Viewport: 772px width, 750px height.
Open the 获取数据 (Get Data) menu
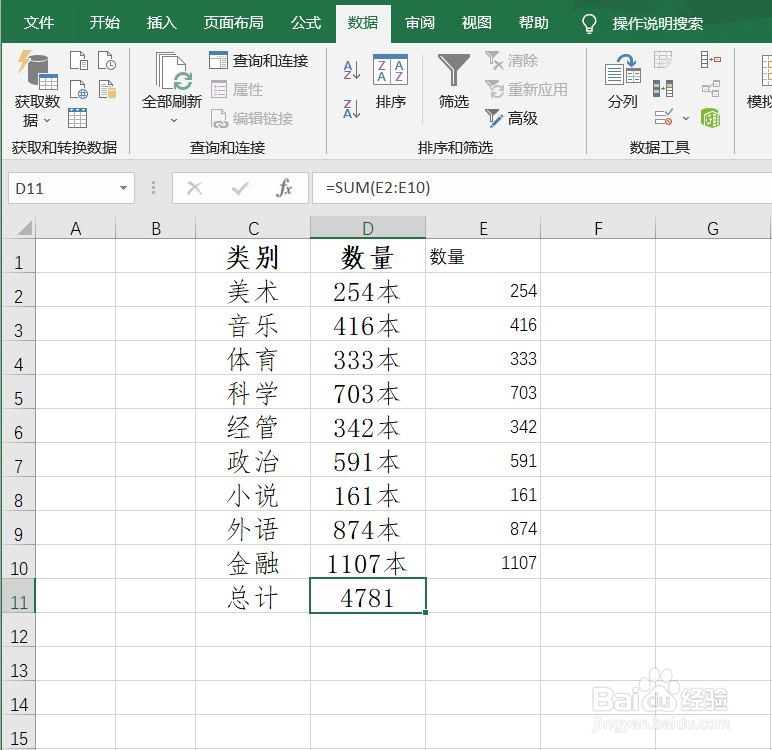coord(37,89)
